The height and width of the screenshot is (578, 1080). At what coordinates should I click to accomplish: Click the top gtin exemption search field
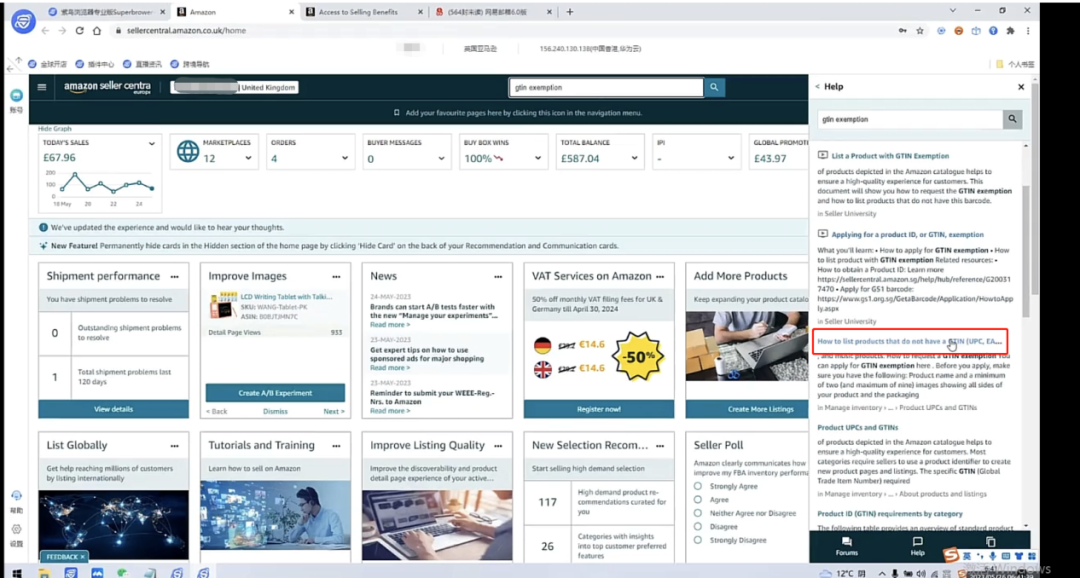606,87
